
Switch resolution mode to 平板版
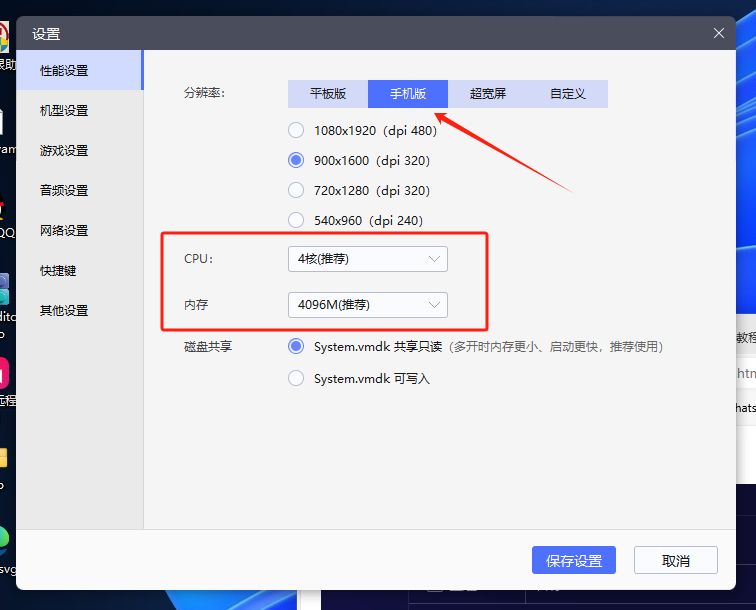pyautogui.click(x=328, y=94)
